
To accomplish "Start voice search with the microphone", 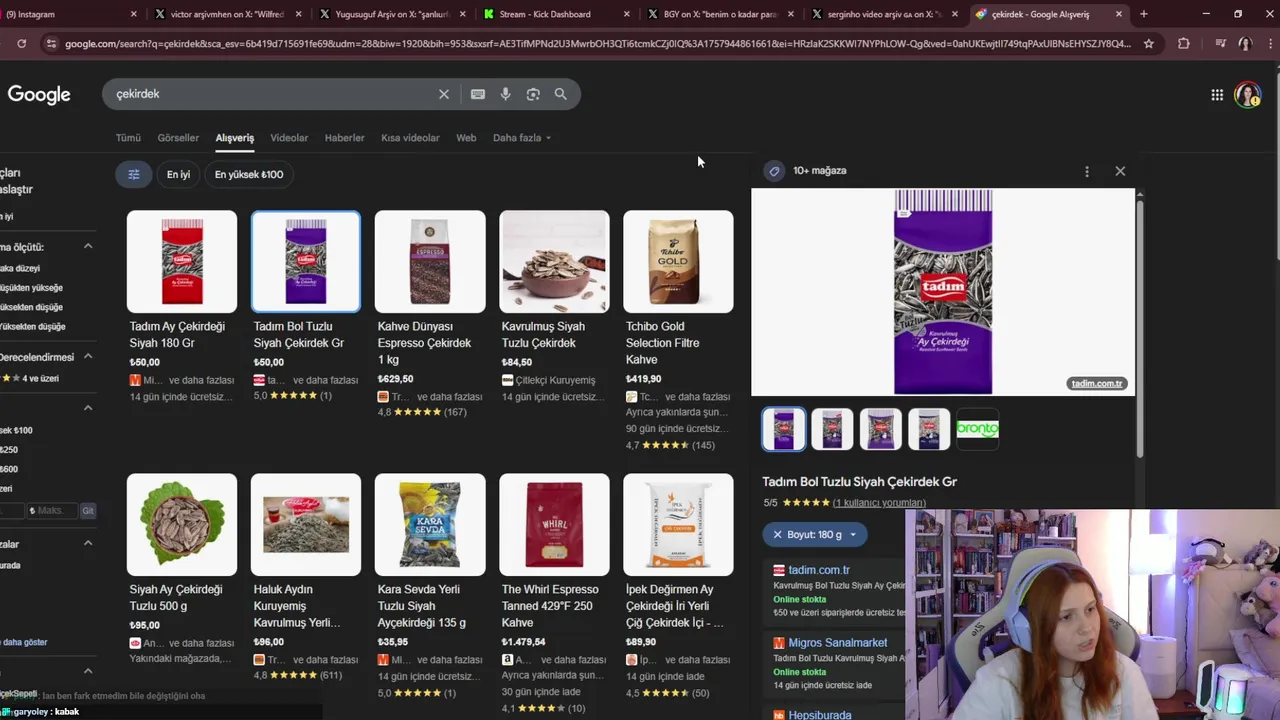I will 505,94.
